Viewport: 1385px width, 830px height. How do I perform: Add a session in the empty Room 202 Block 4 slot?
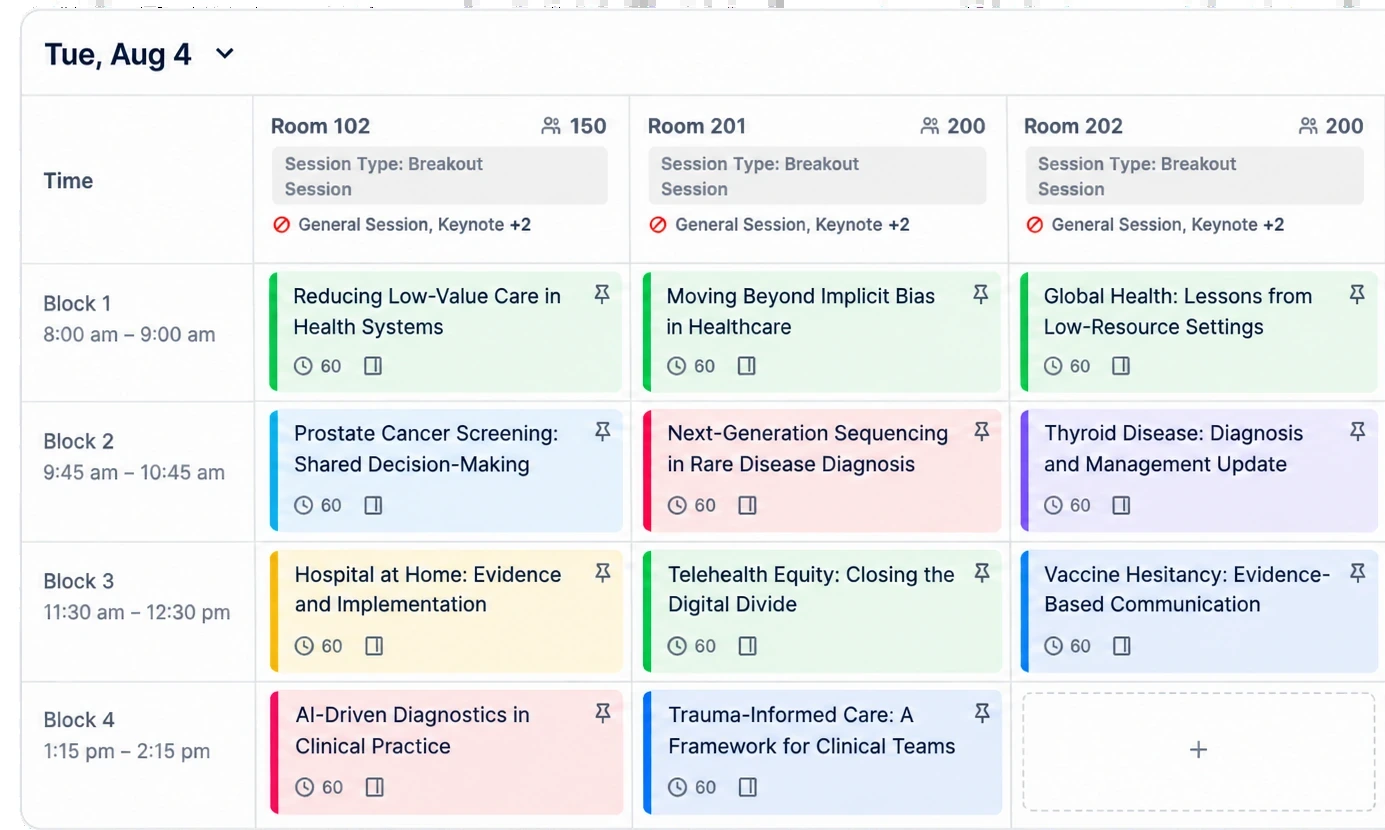(1198, 750)
